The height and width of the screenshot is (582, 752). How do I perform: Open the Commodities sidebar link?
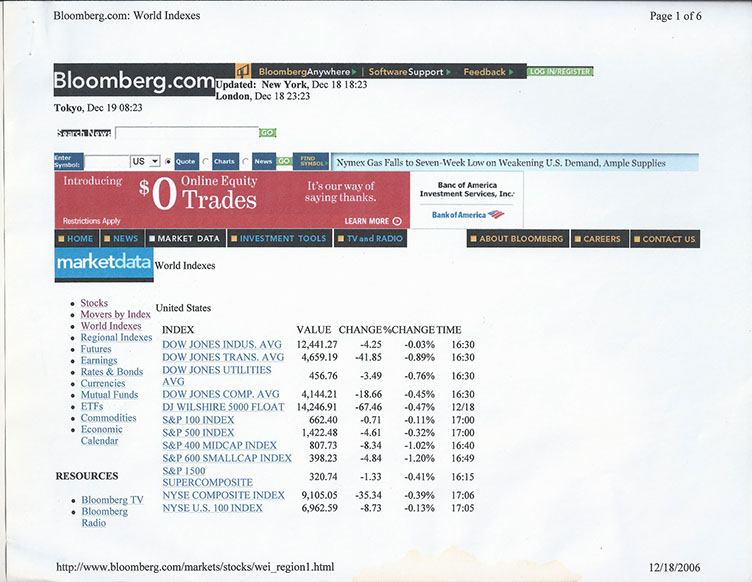pyautogui.click(x=108, y=418)
